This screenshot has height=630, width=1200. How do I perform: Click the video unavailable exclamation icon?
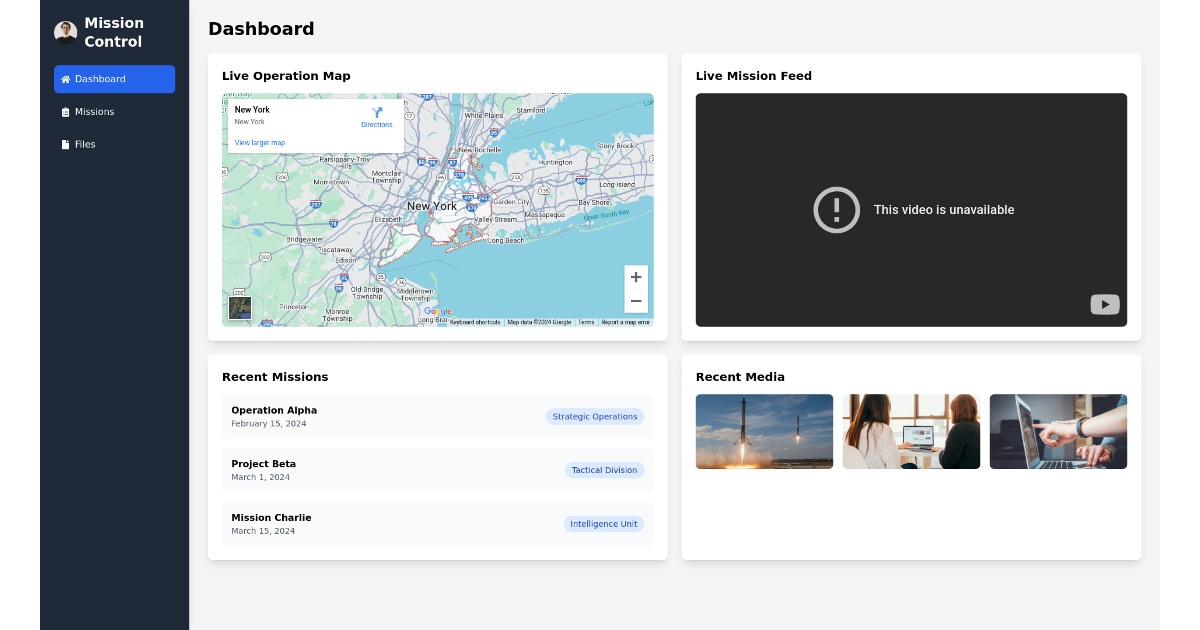click(837, 210)
